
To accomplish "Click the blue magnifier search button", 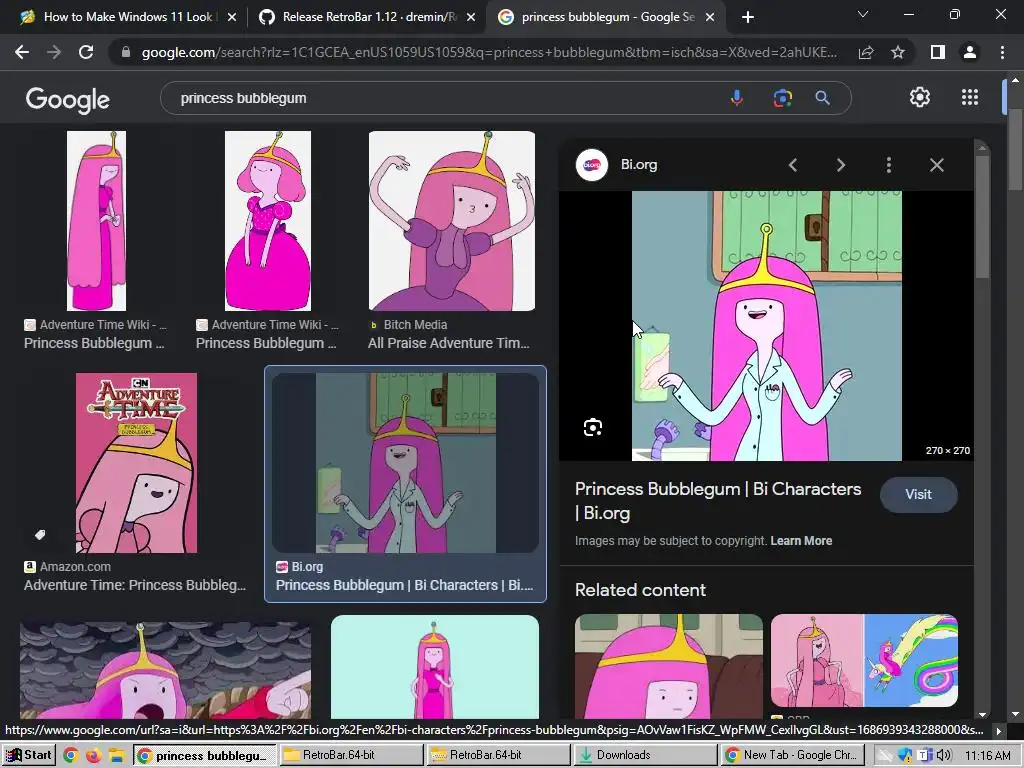I will pyautogui.click(x=822, y=98).
